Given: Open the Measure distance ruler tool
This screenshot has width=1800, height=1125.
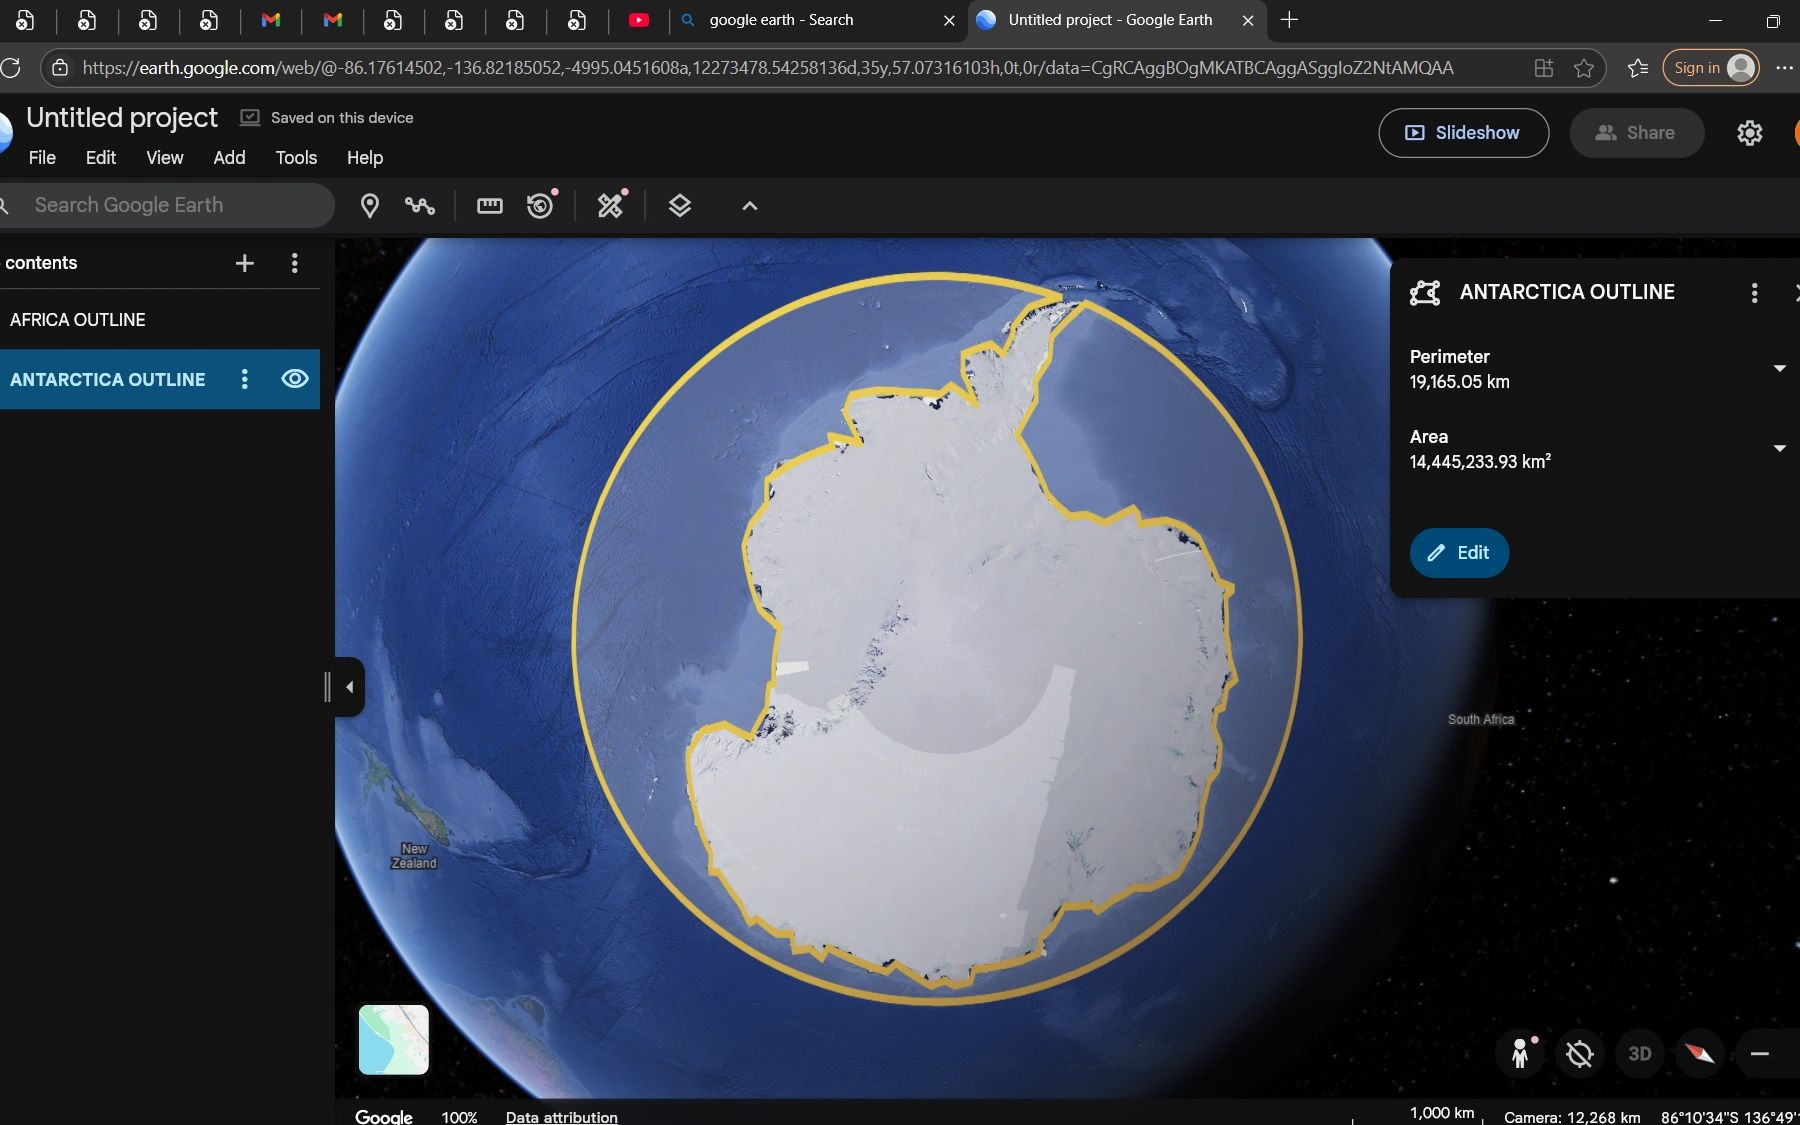Looking at the screenshot, I should (490, 206).
